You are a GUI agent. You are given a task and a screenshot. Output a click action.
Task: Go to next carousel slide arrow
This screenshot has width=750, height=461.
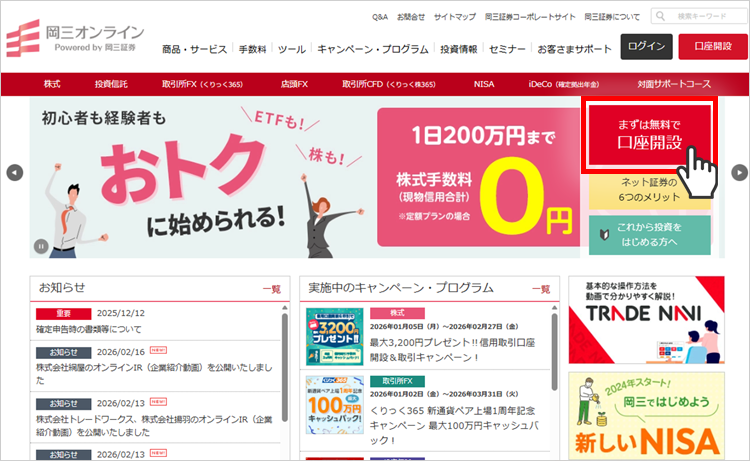pyautogui.click(x=739, y=173)
